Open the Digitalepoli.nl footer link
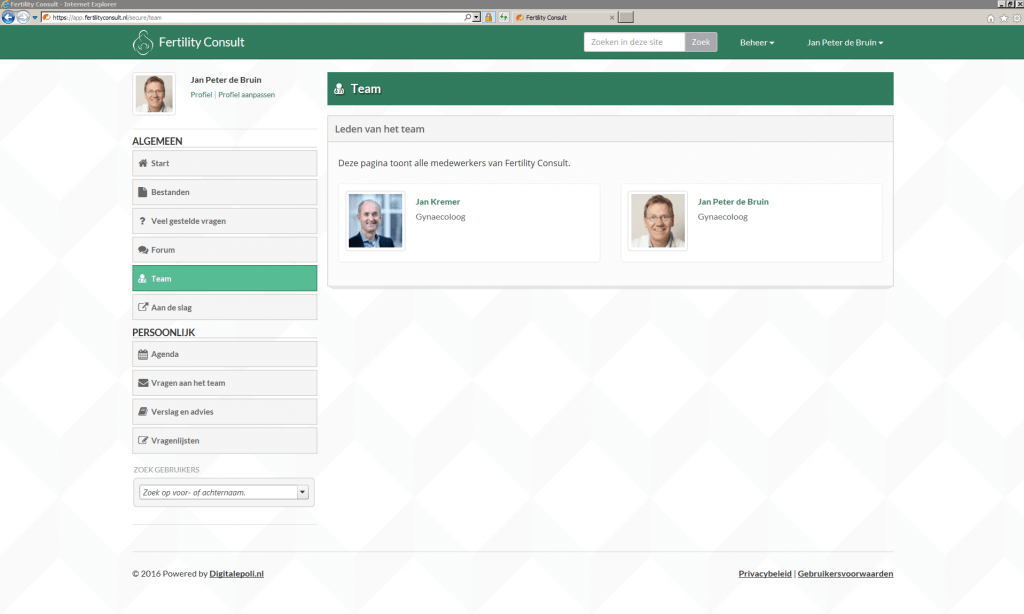 (236, 574)
